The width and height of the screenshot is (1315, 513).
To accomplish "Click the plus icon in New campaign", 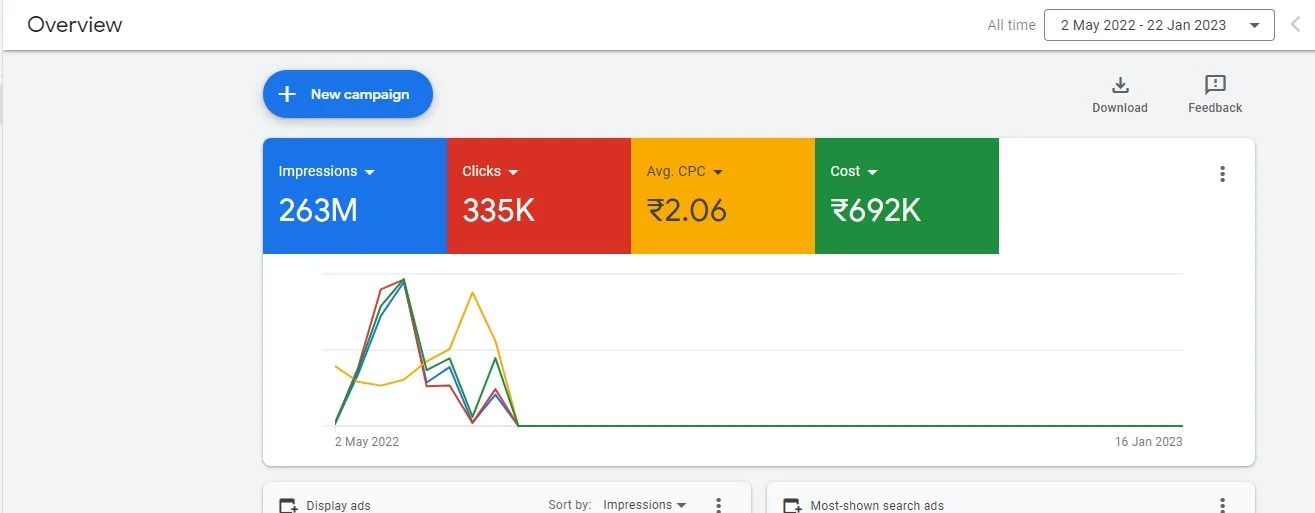I will 287,94.
